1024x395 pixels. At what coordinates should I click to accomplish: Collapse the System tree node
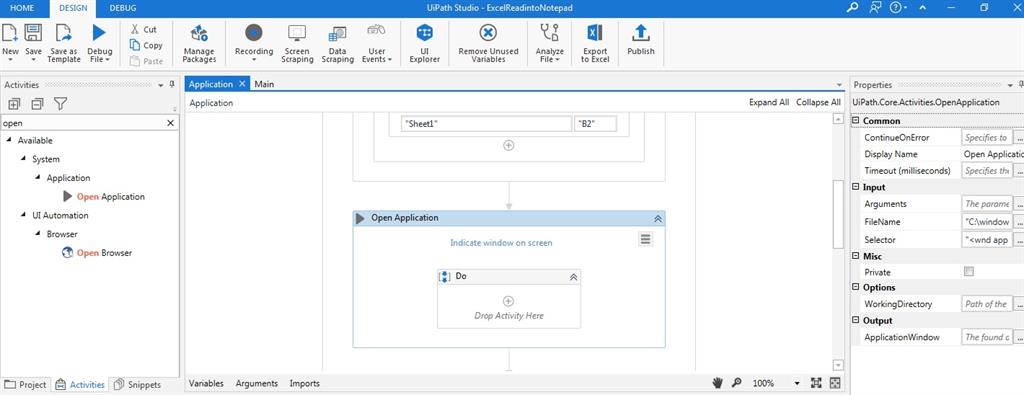tap(24, 159)
